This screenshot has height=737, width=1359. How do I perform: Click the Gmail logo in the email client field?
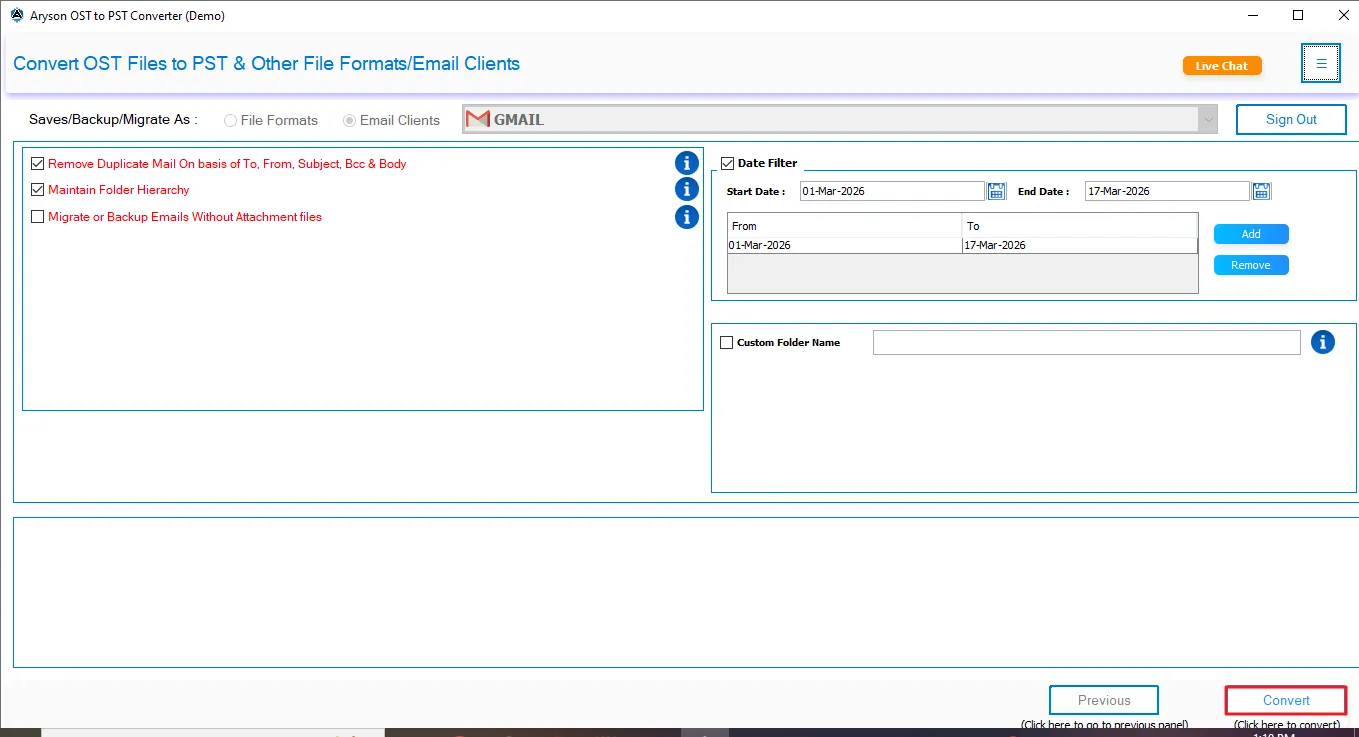coord(477,118)
